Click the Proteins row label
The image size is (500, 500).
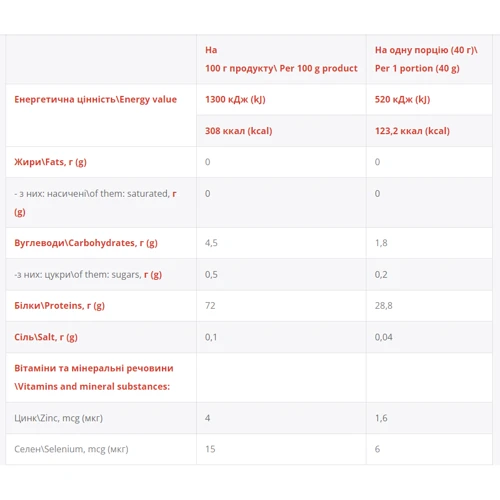[x=59, y=306]
